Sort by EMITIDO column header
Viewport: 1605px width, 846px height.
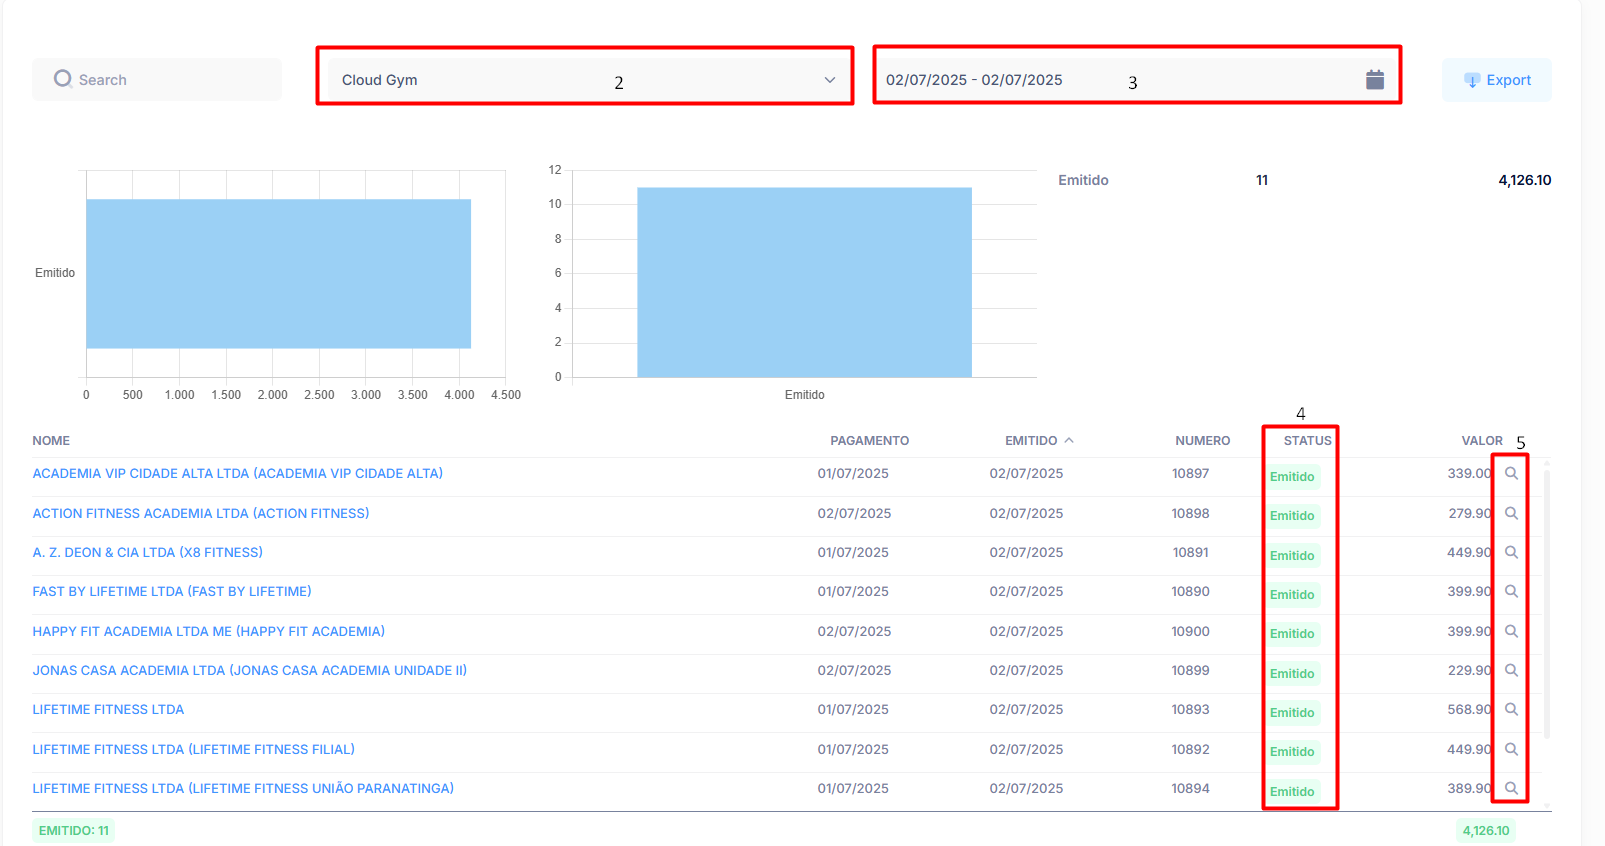click(1031, 441)
